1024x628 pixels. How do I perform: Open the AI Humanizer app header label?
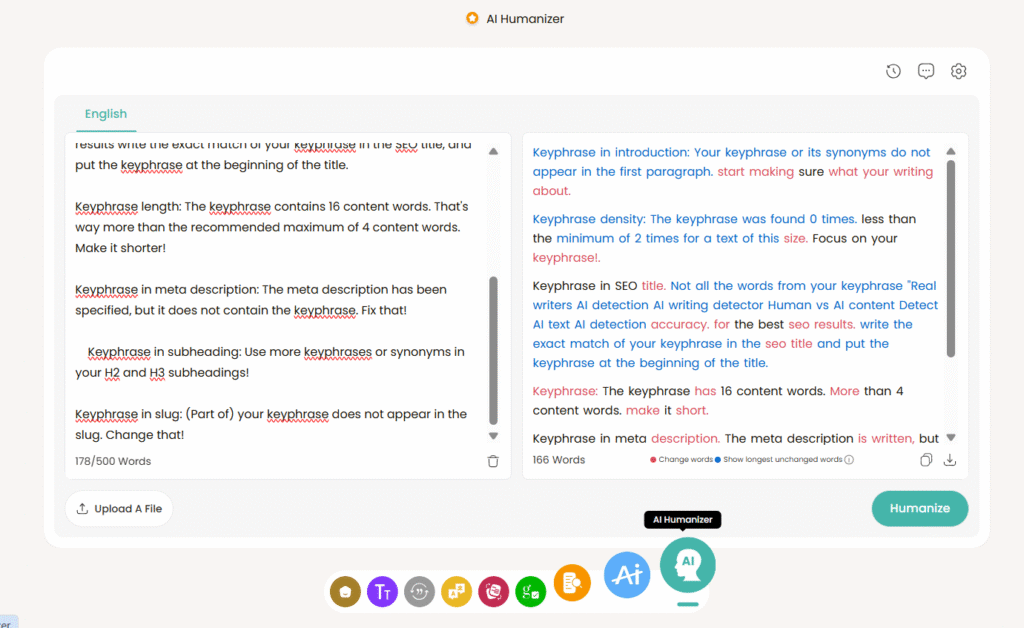tap(514, 18)
